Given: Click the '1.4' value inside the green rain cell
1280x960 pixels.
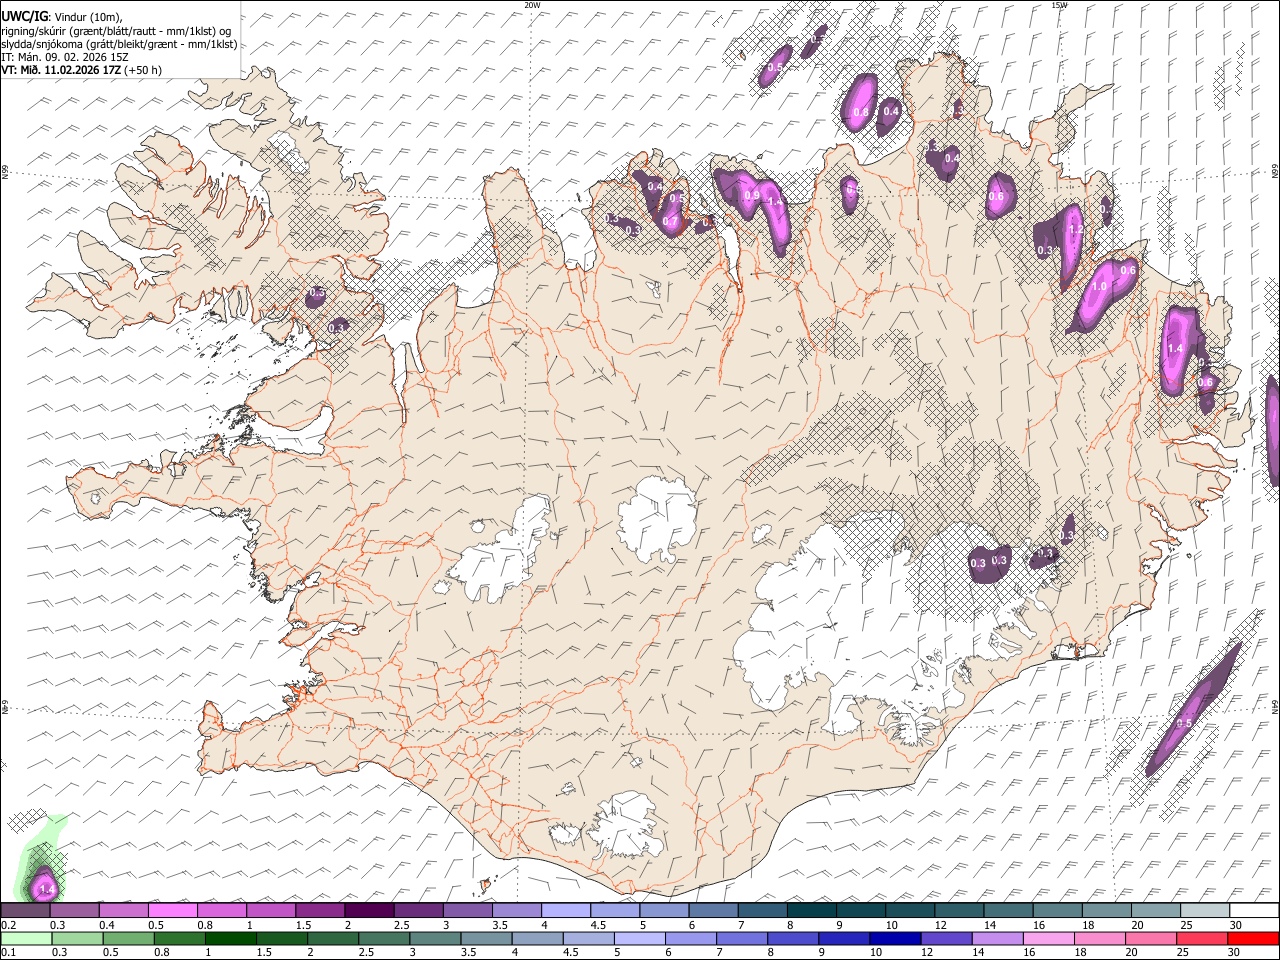Looking at the screenshot, I should [46, 889].
